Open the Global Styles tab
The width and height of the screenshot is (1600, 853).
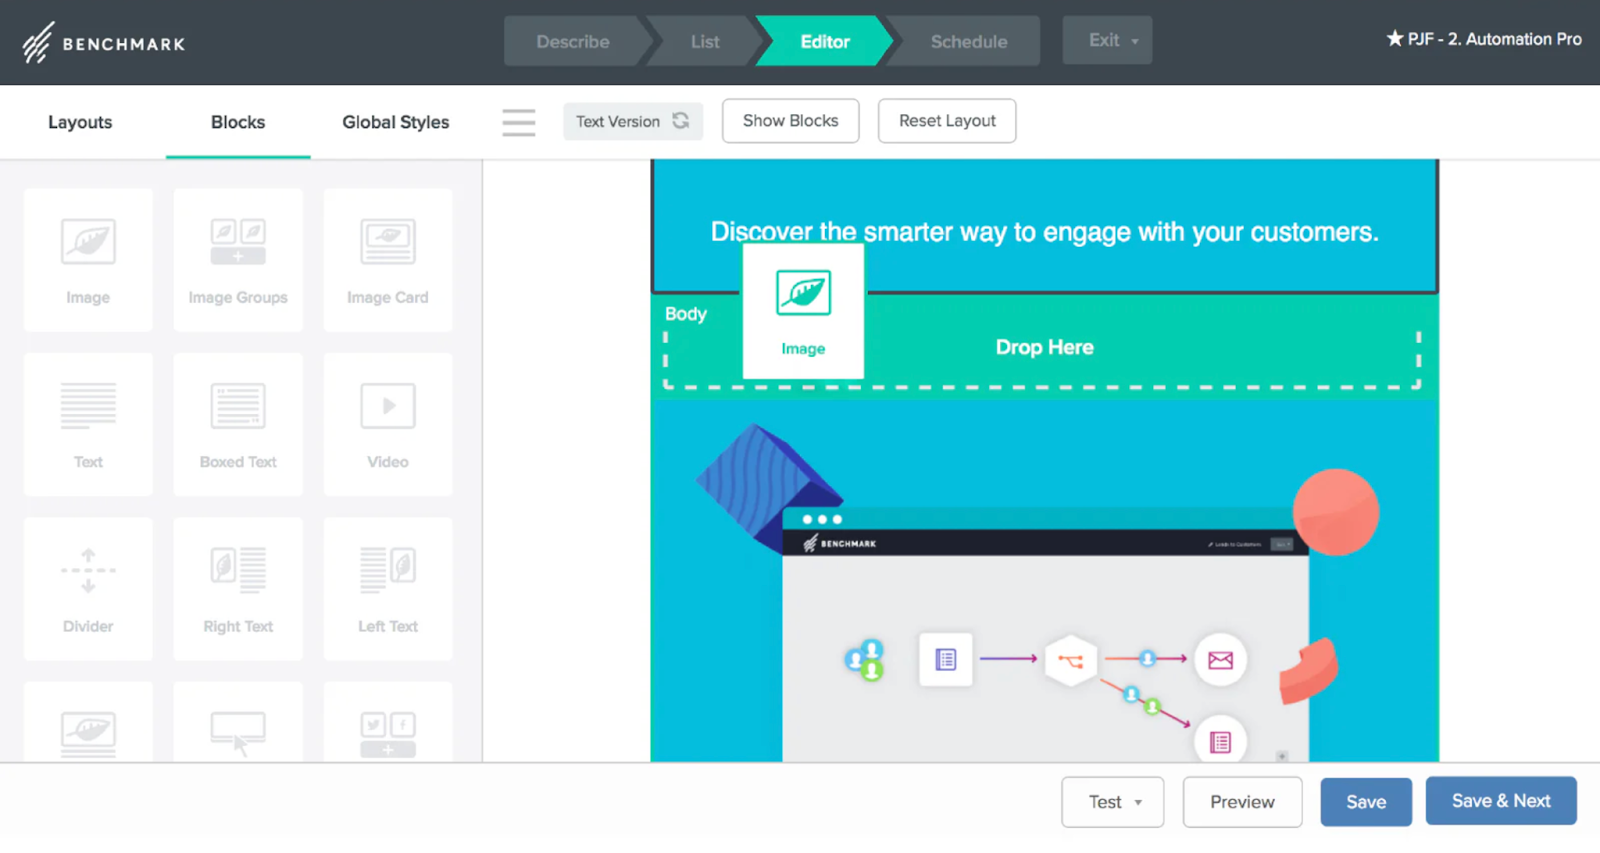395,122
